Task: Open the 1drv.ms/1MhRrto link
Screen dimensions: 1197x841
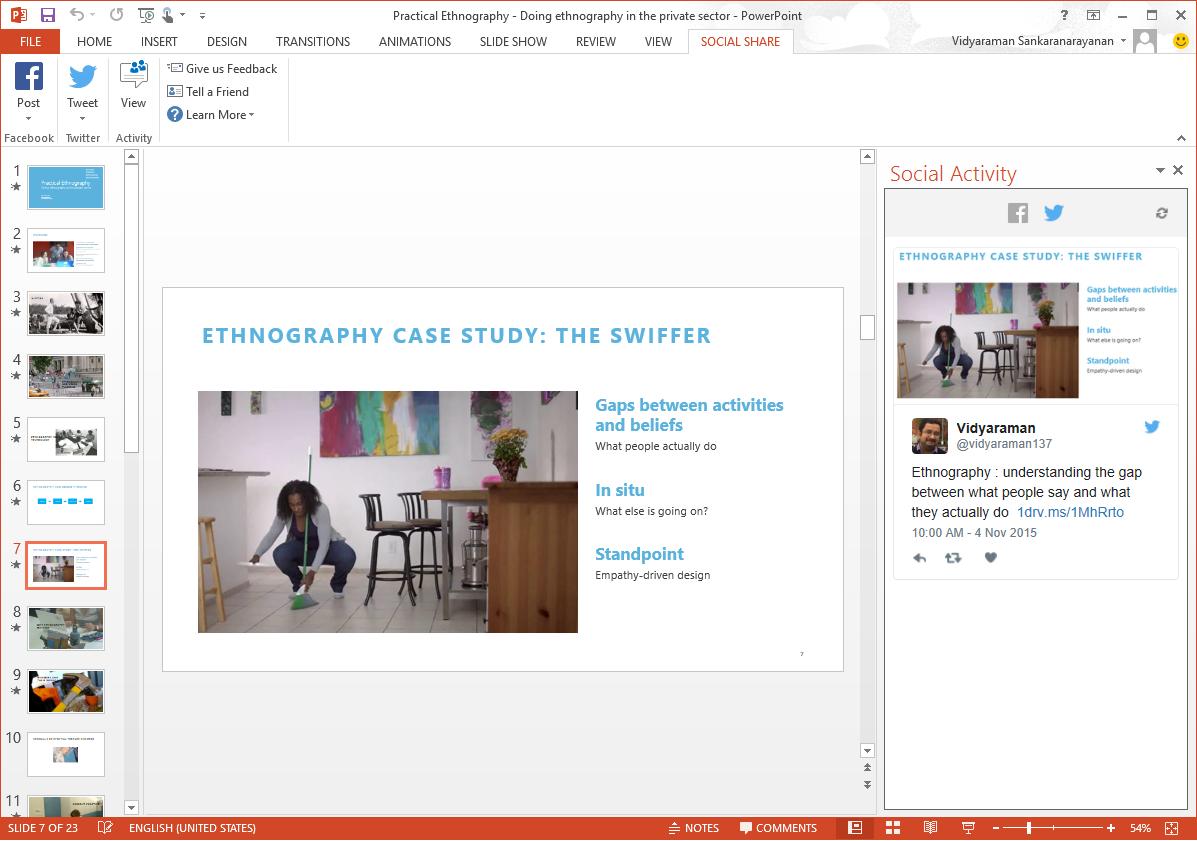Action: [x=1070, y=512]
